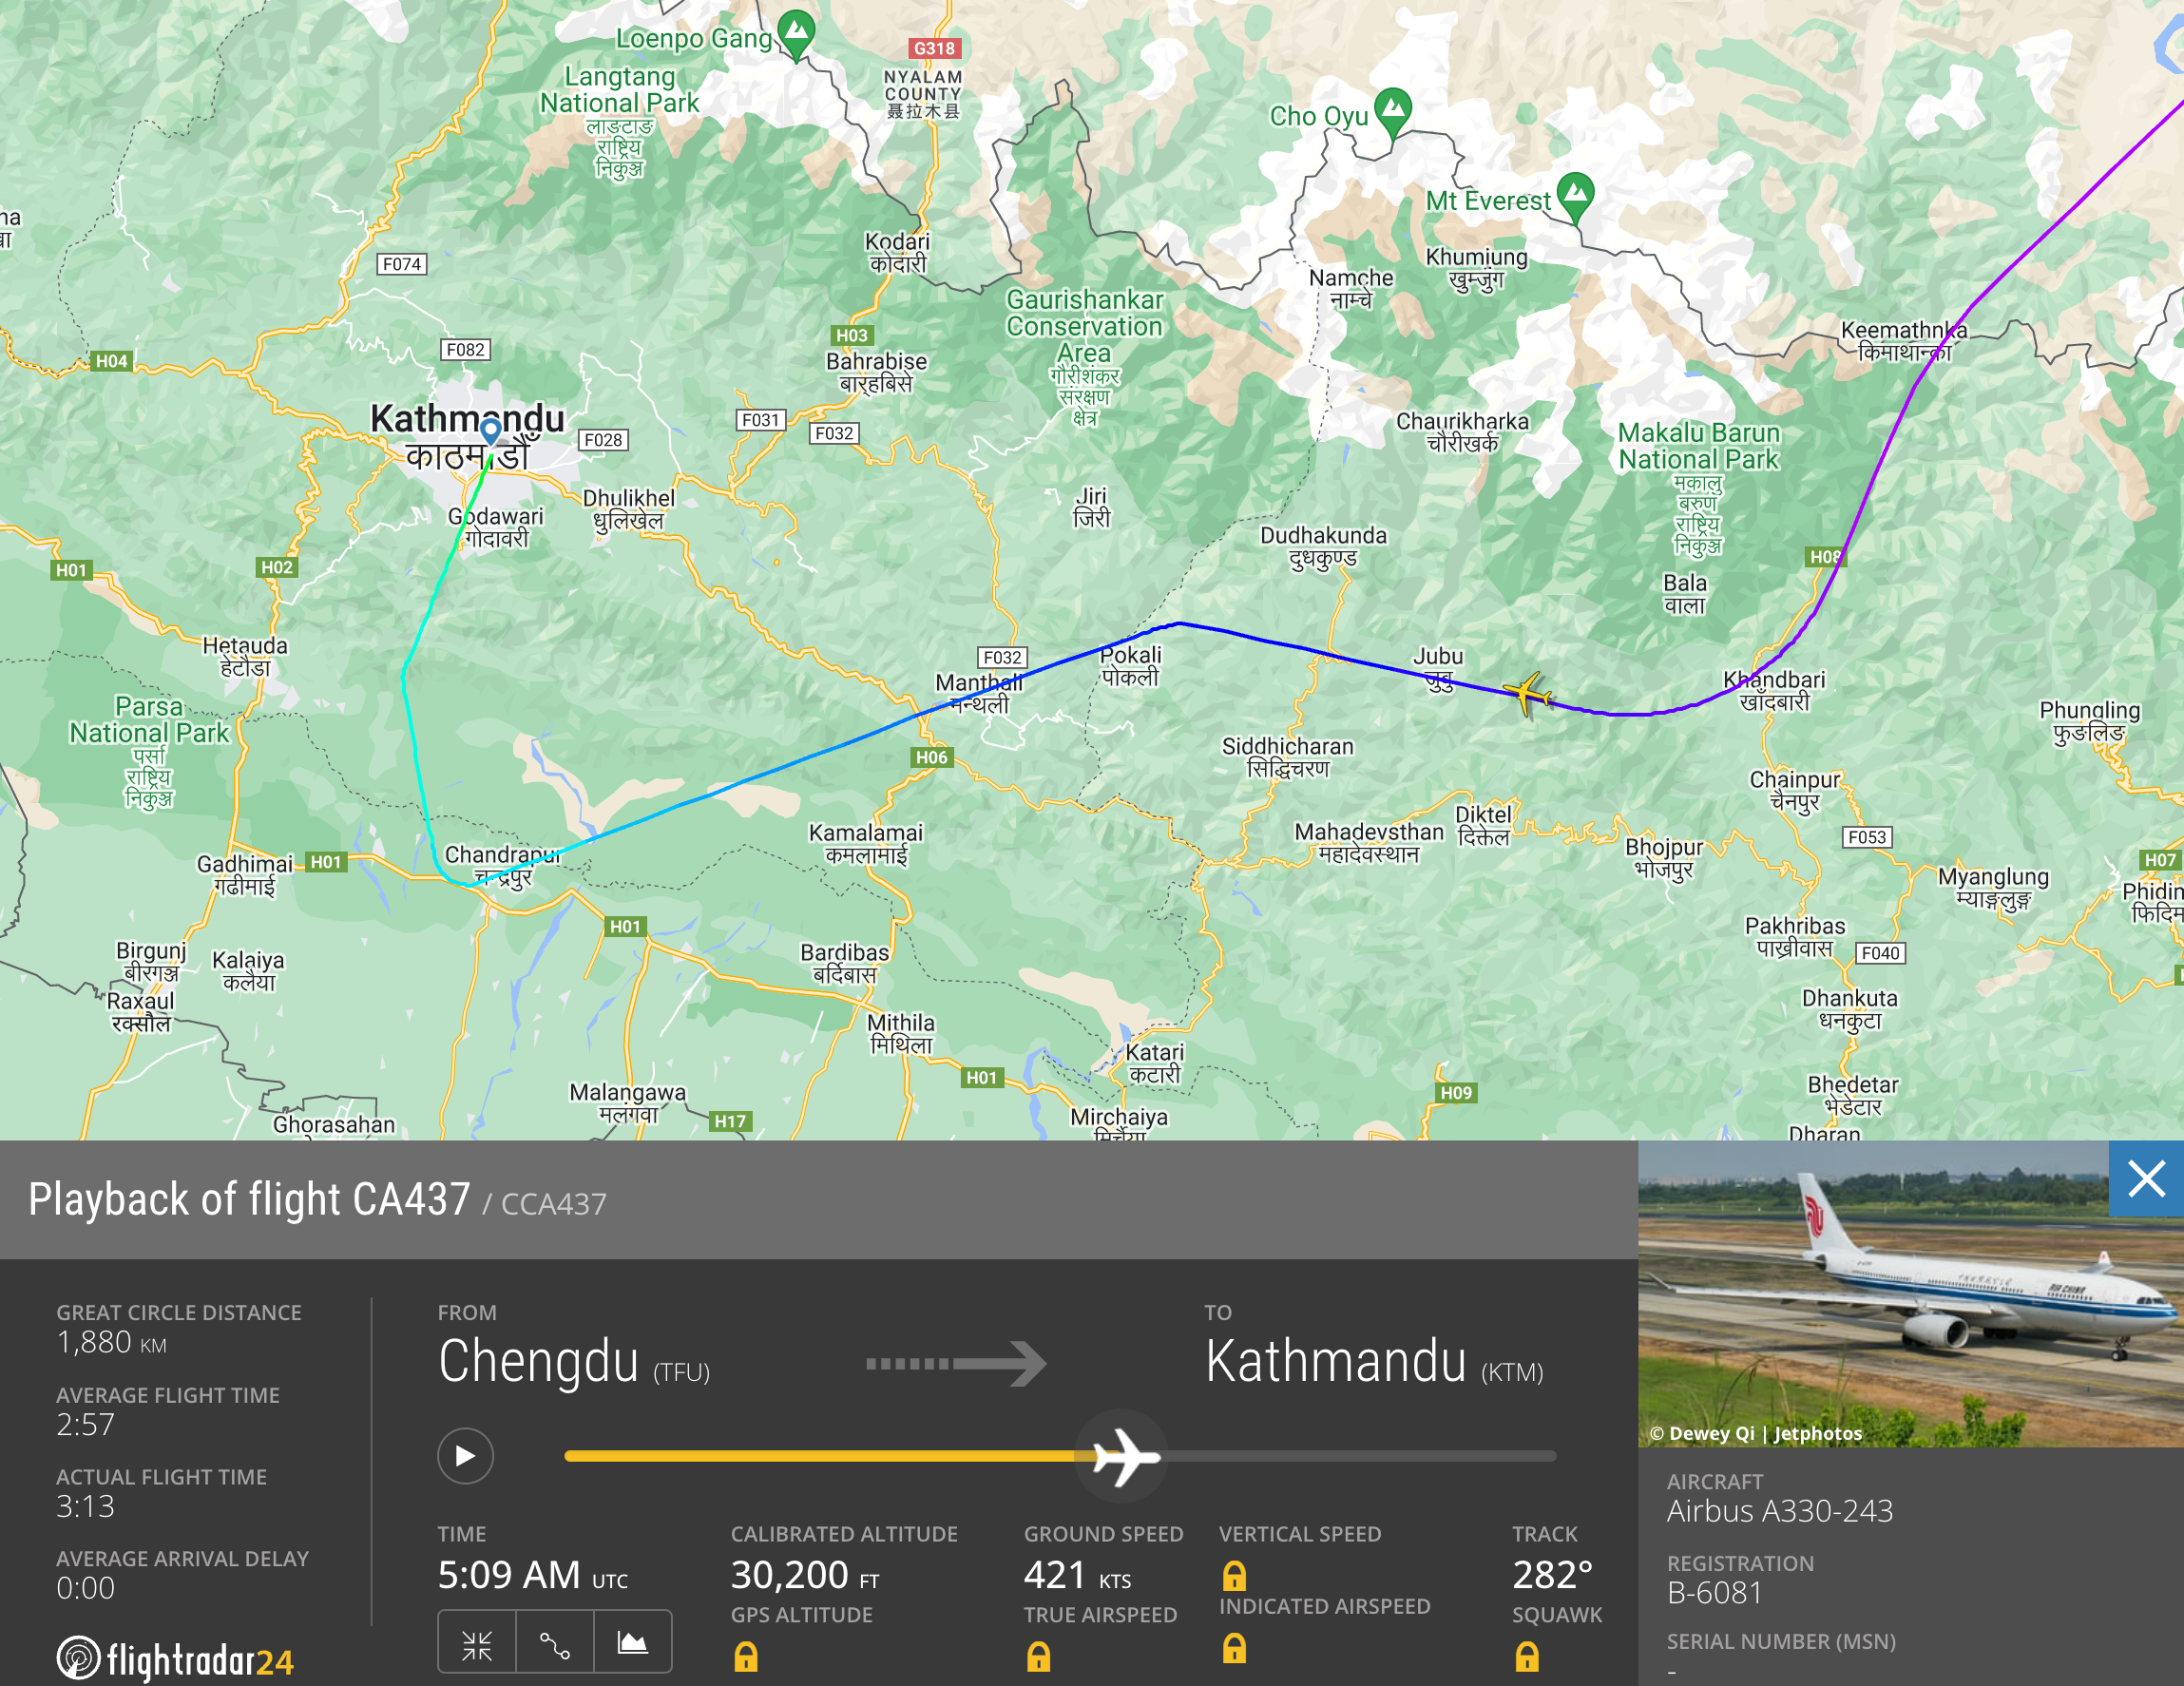Click the Chengdu (TFU) origin label
2184x1686 pixels.
tap(574, 1362)
